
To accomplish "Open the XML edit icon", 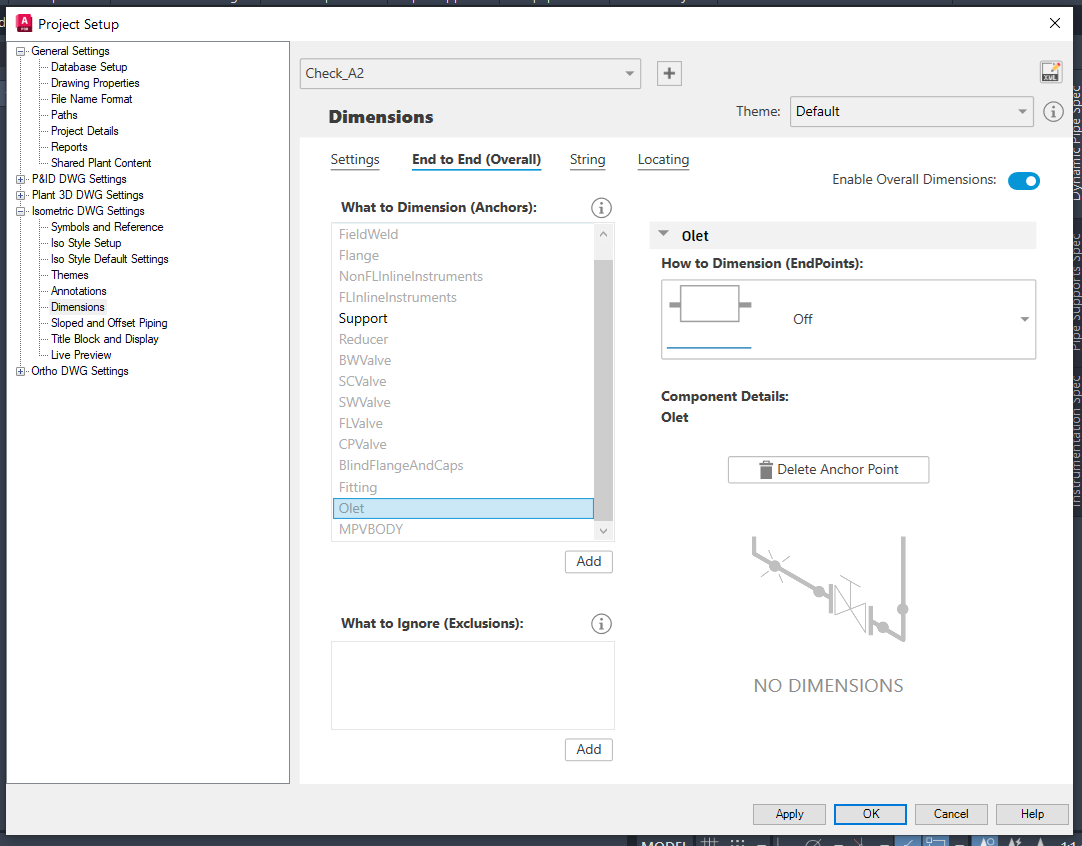I will click(x=1050, y=72).
